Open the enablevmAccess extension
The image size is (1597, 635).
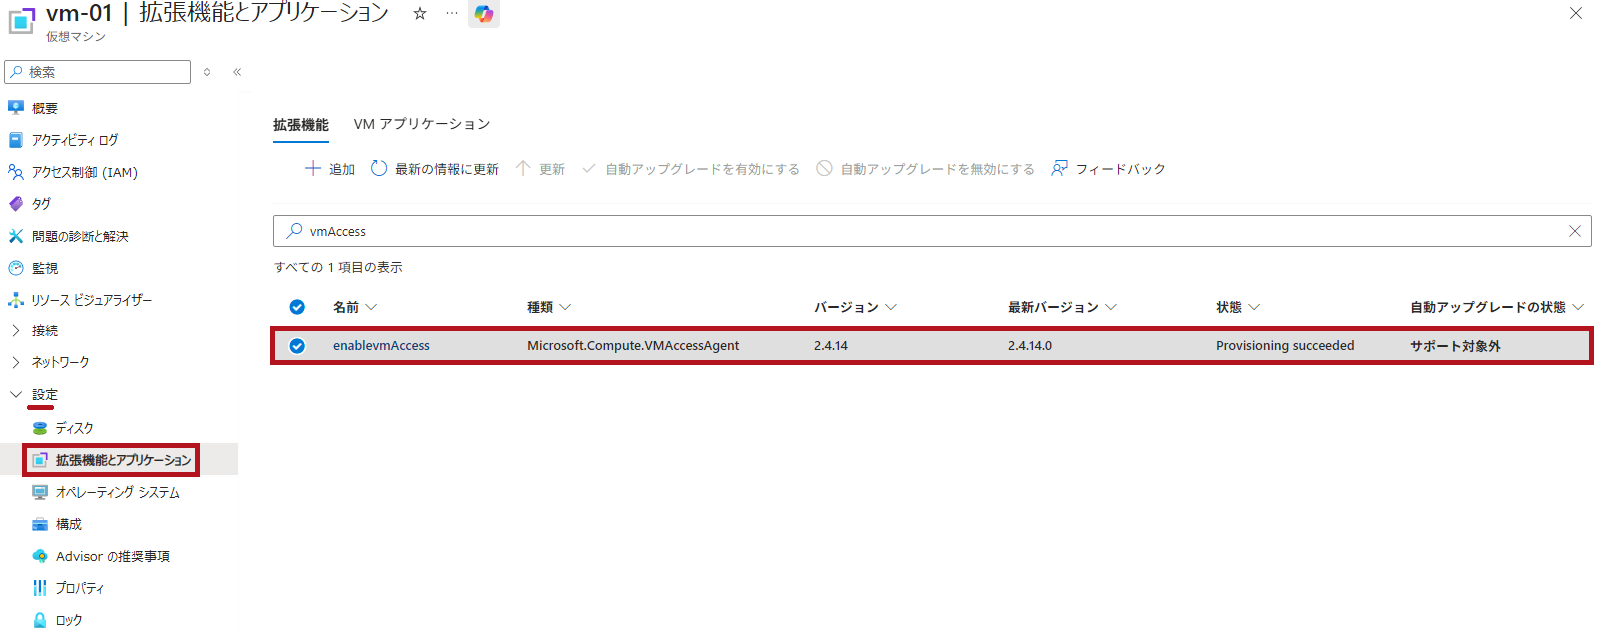point(381,346)
